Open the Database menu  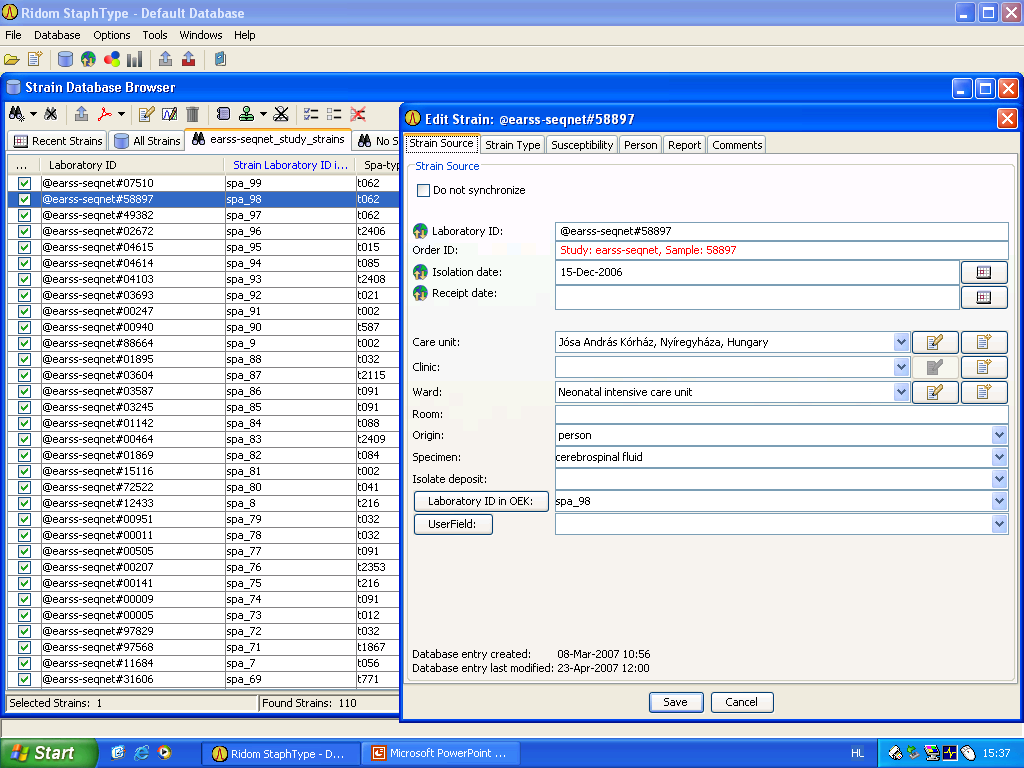coord(57,35)
